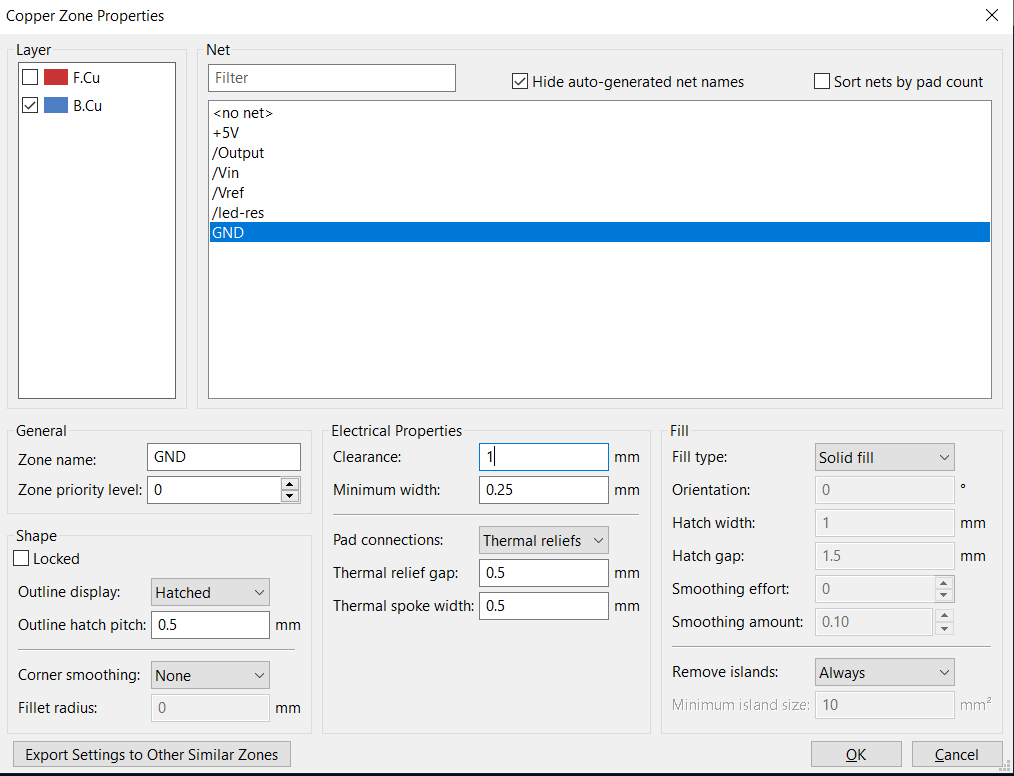Choose the <no net> list entry

click(243, 113)
